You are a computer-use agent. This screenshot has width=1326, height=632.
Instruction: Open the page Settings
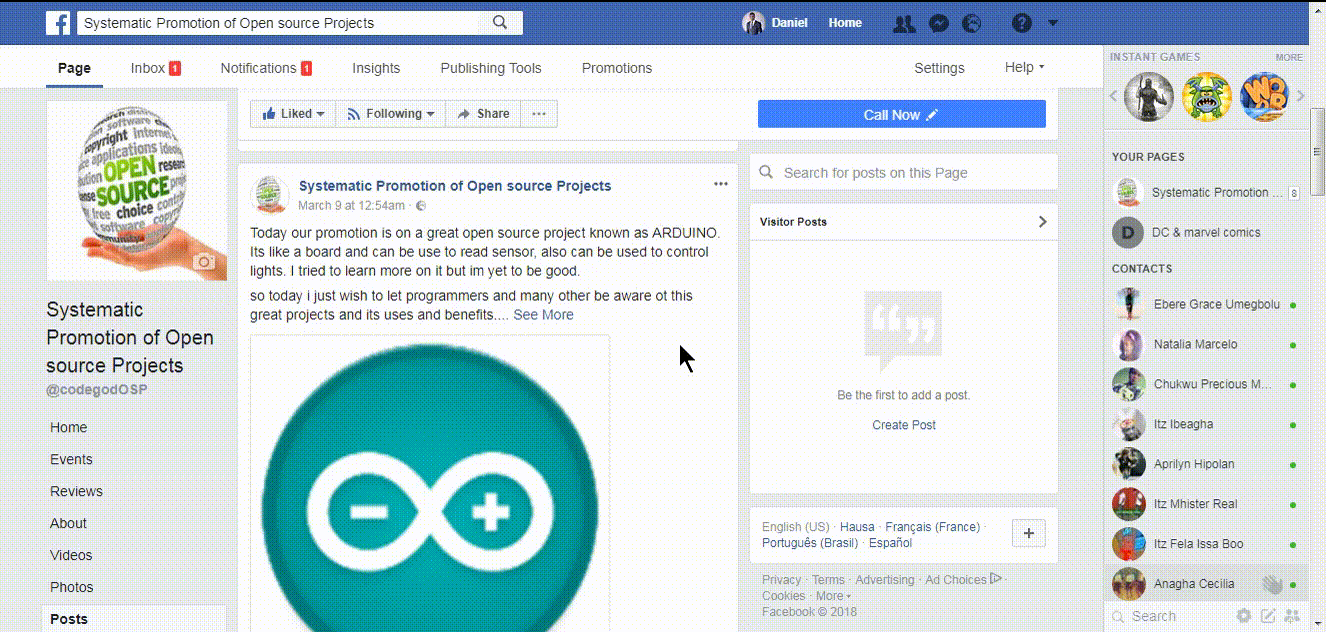[939, 68]
